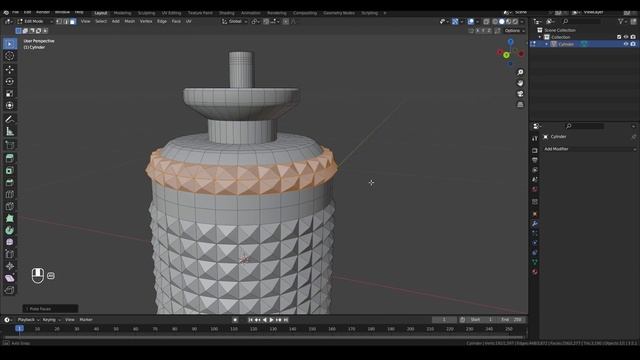Collapse the Collection tree arrow
Screen dimensions: 640x360
(x=540, y=37)
